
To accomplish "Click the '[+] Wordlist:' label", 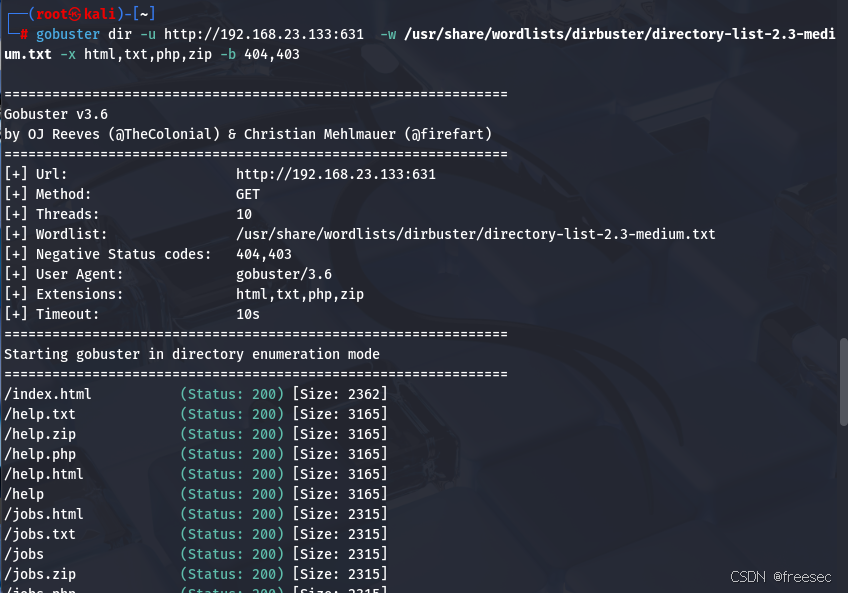I will (56, 234).
